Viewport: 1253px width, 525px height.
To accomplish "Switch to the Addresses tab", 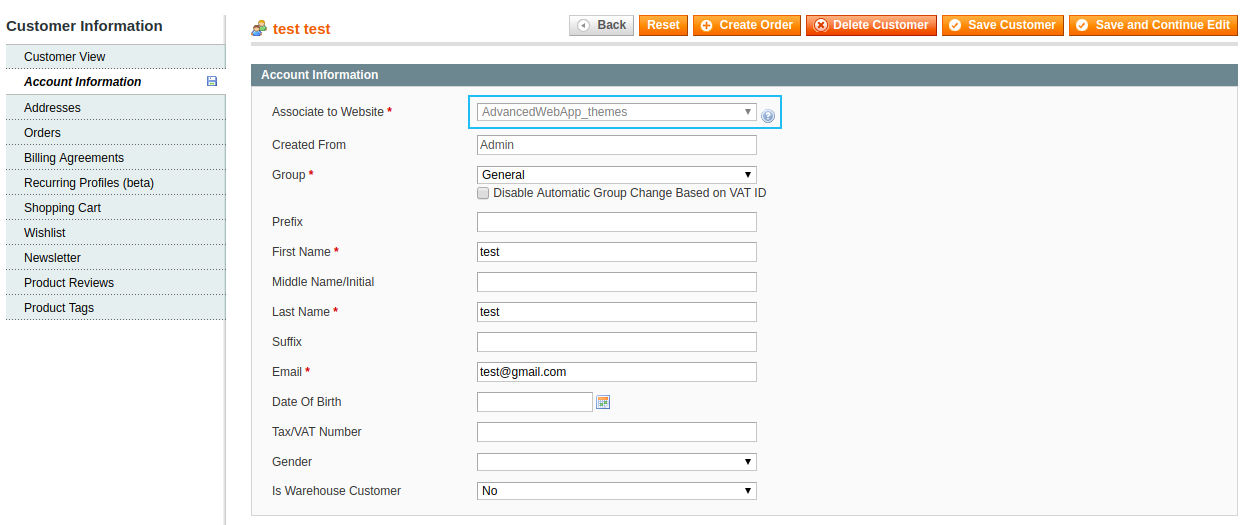I will [52, 108].
